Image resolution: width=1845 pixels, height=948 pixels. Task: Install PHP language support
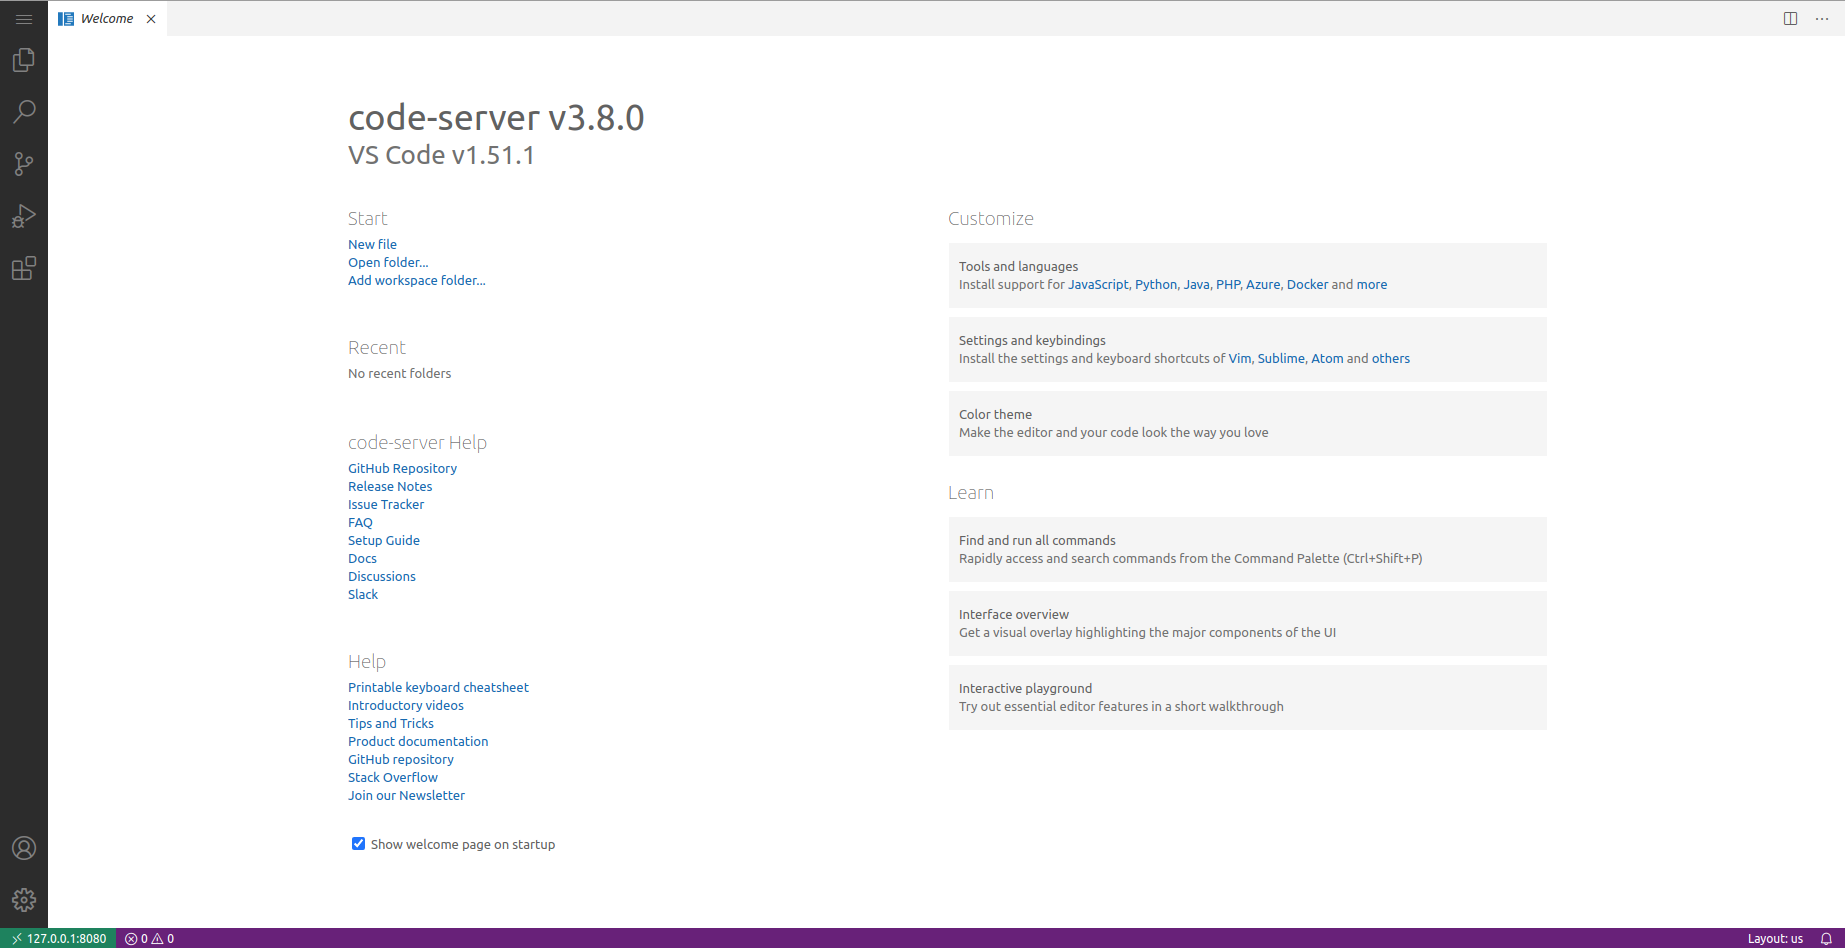pyautogui.click(x=1228, y=284)
